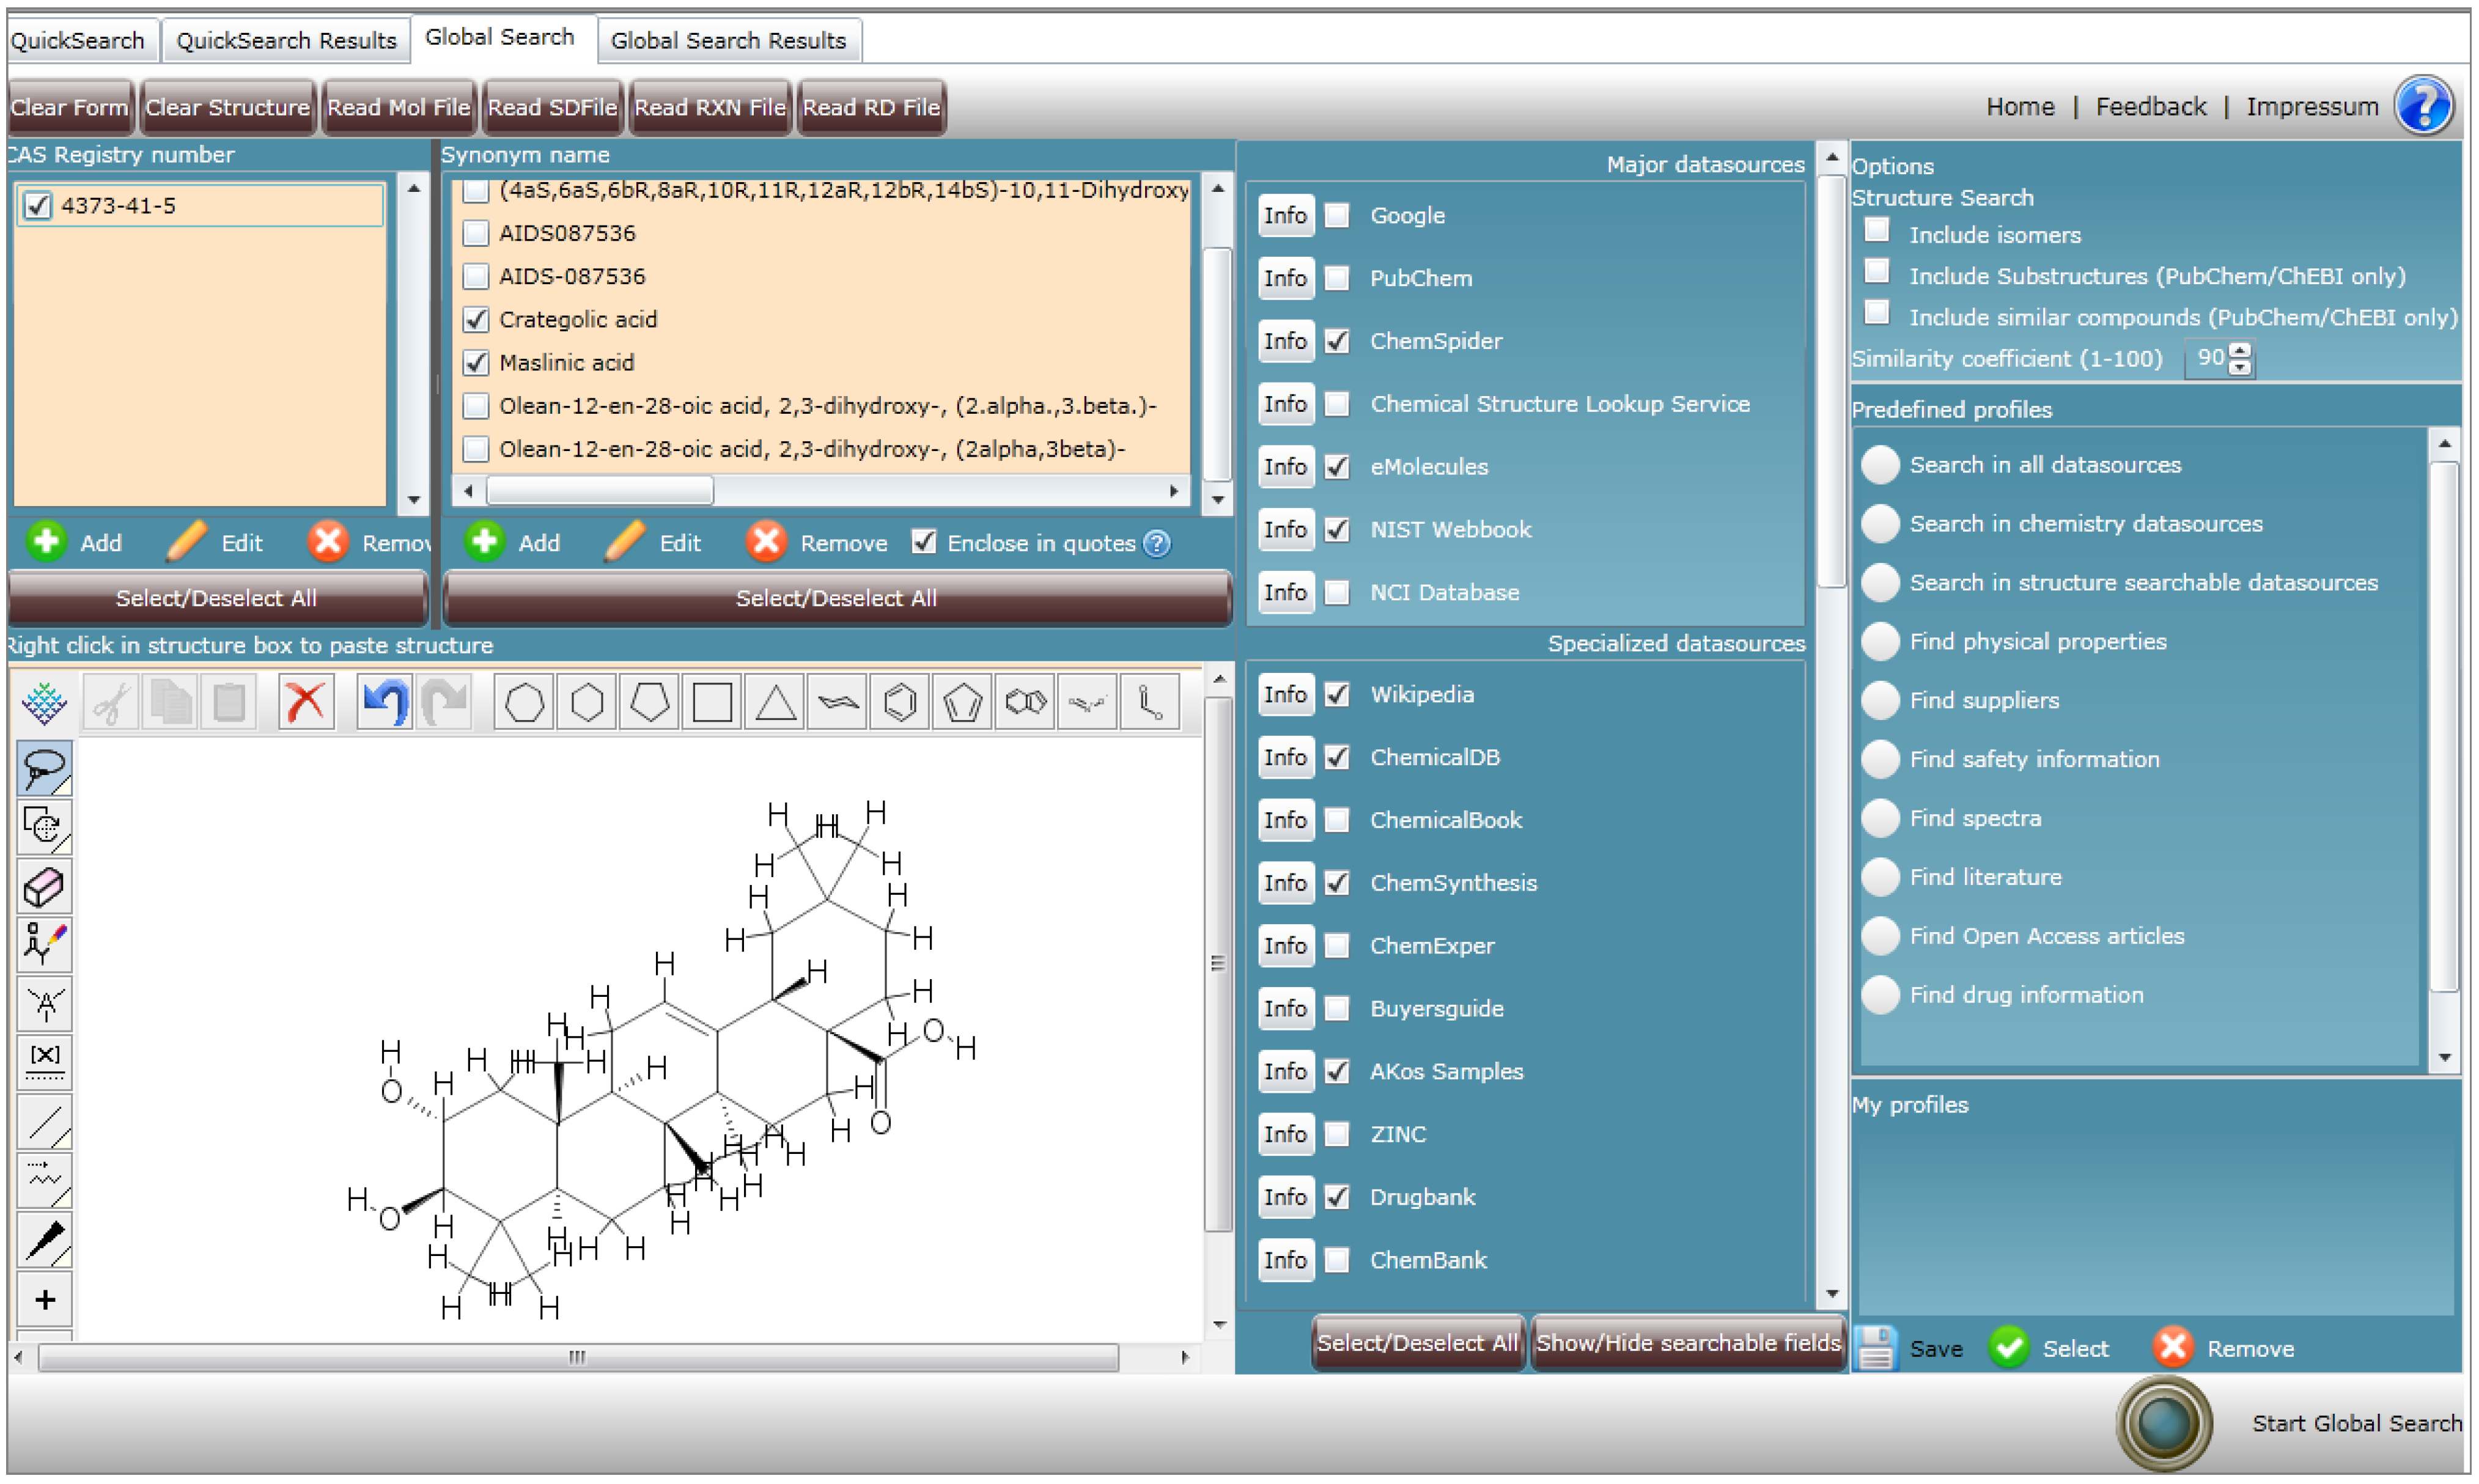Insert cyclopropane triangle ring template

(x=775, y=702)
